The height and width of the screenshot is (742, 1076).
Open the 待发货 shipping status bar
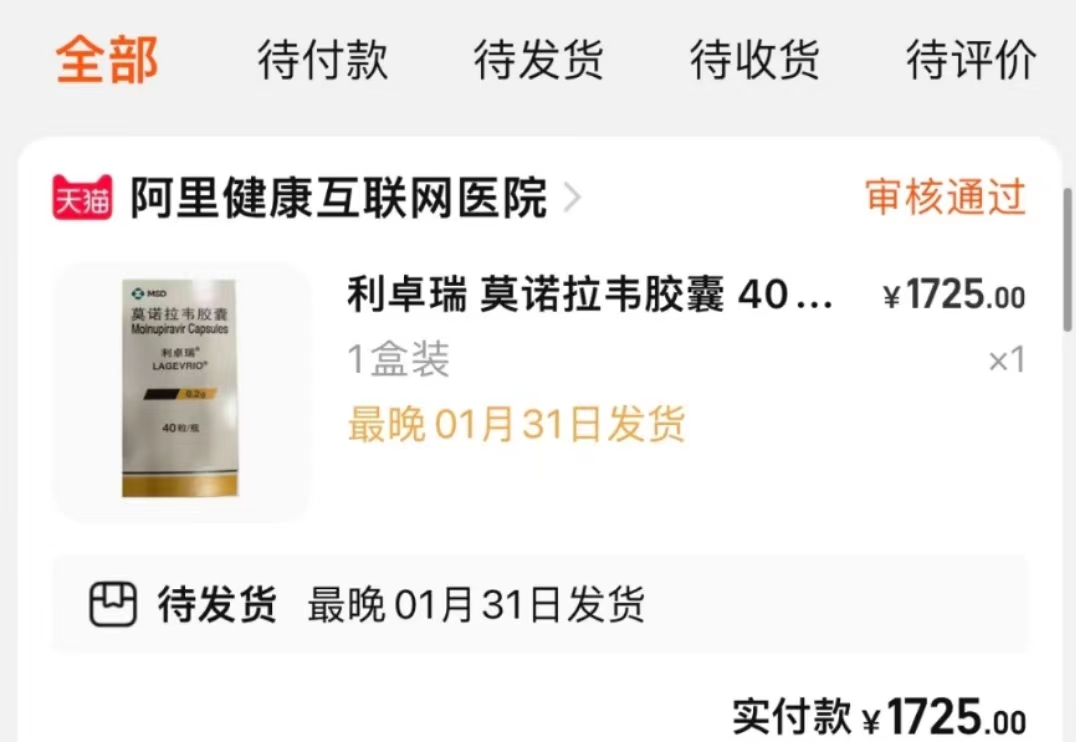click(x=539, y=604)
